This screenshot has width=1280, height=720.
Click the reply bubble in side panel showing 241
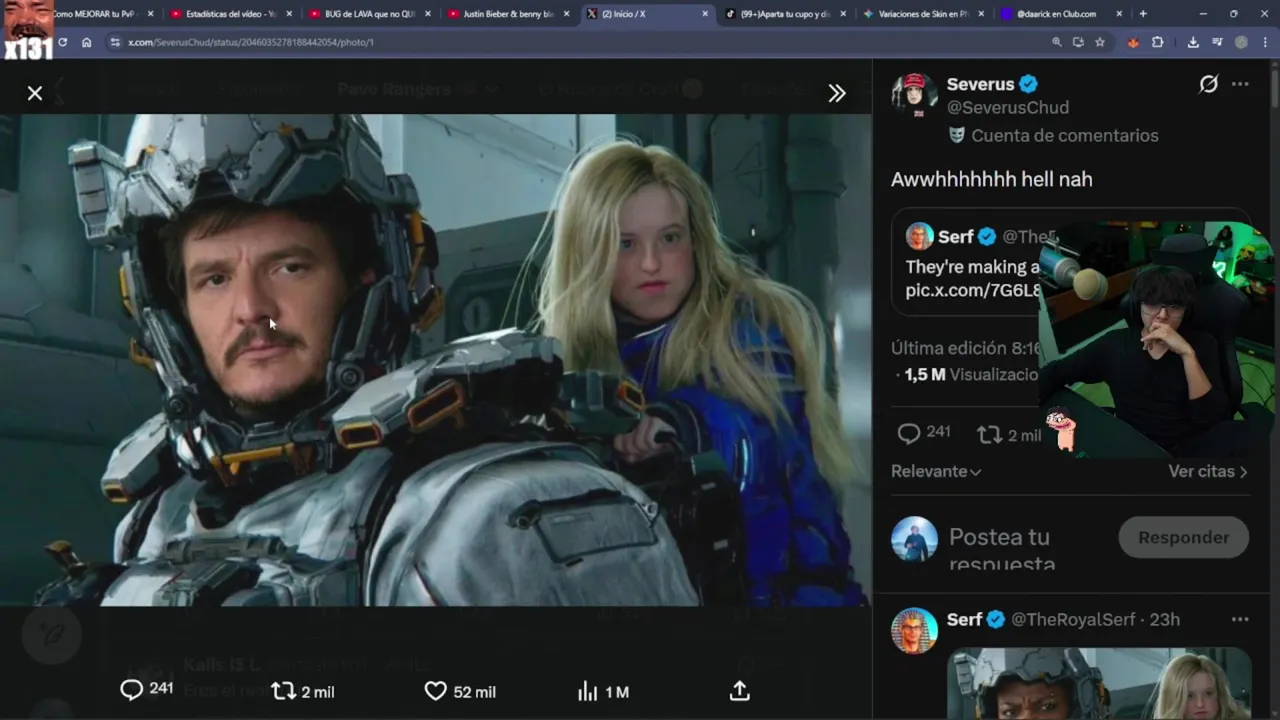908,433
